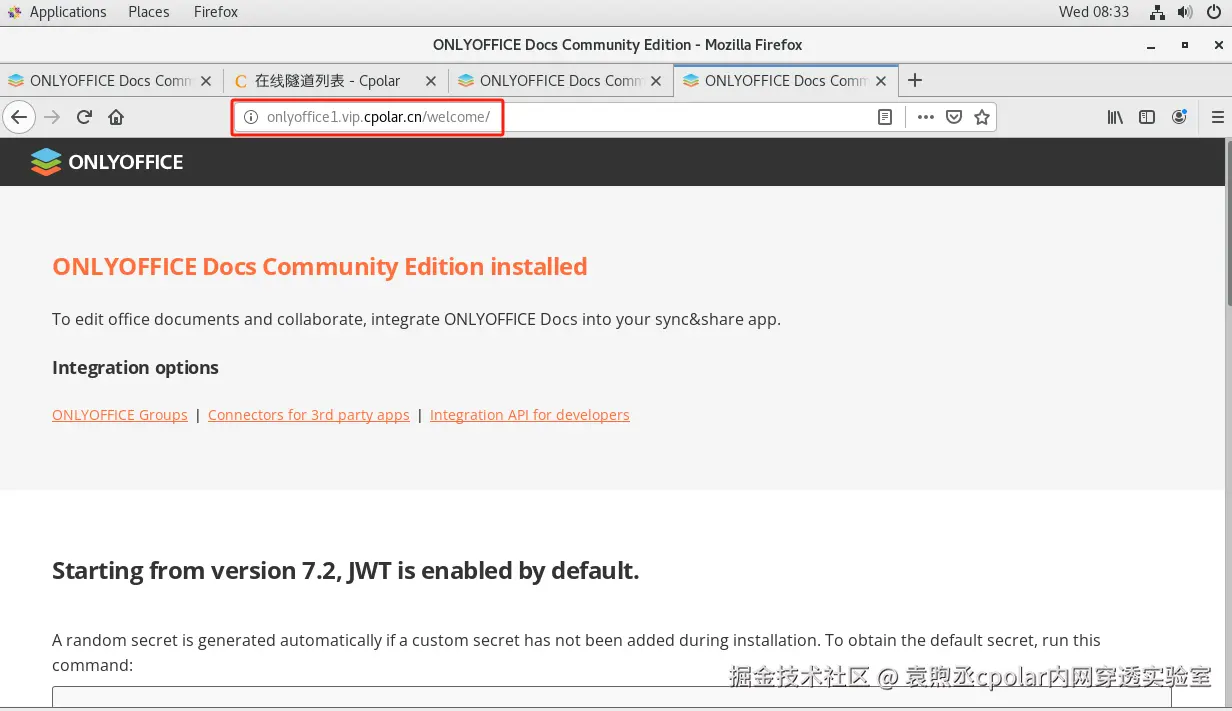Open Firefox account icon
1232x711 pixels.
[x=1180, y=117]
